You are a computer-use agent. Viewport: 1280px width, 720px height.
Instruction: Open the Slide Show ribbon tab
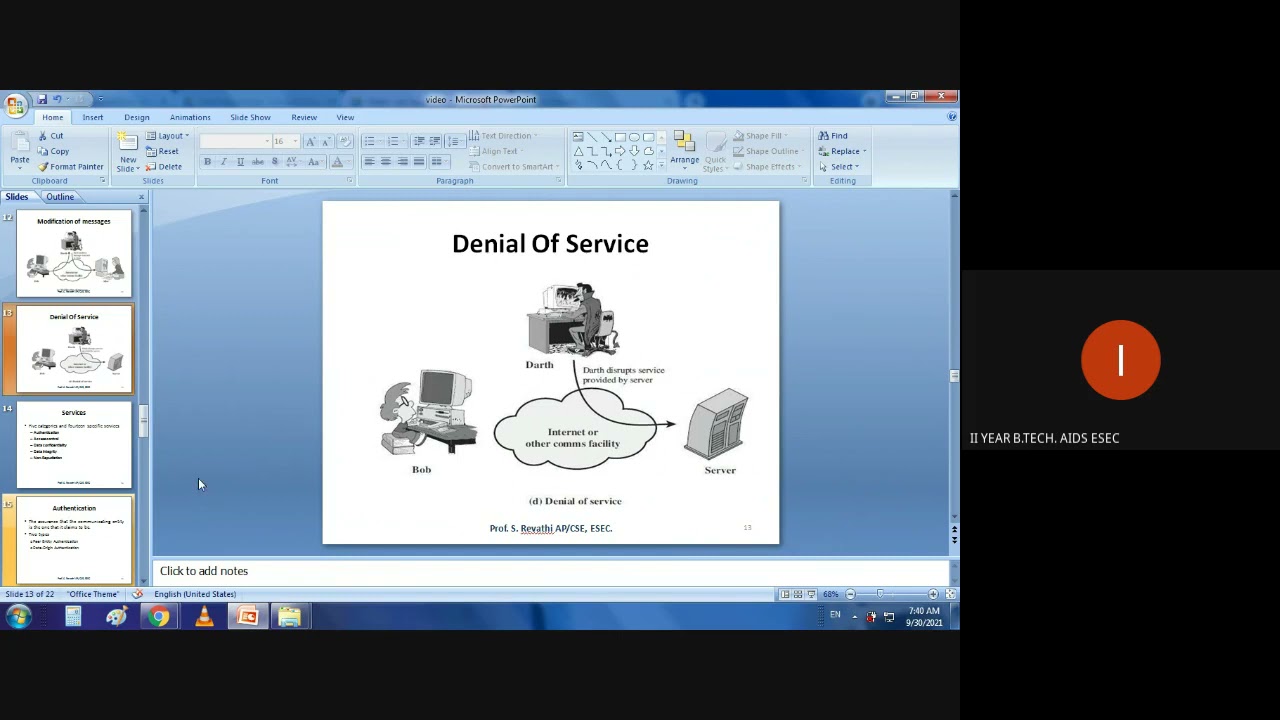tap(250, 117)
